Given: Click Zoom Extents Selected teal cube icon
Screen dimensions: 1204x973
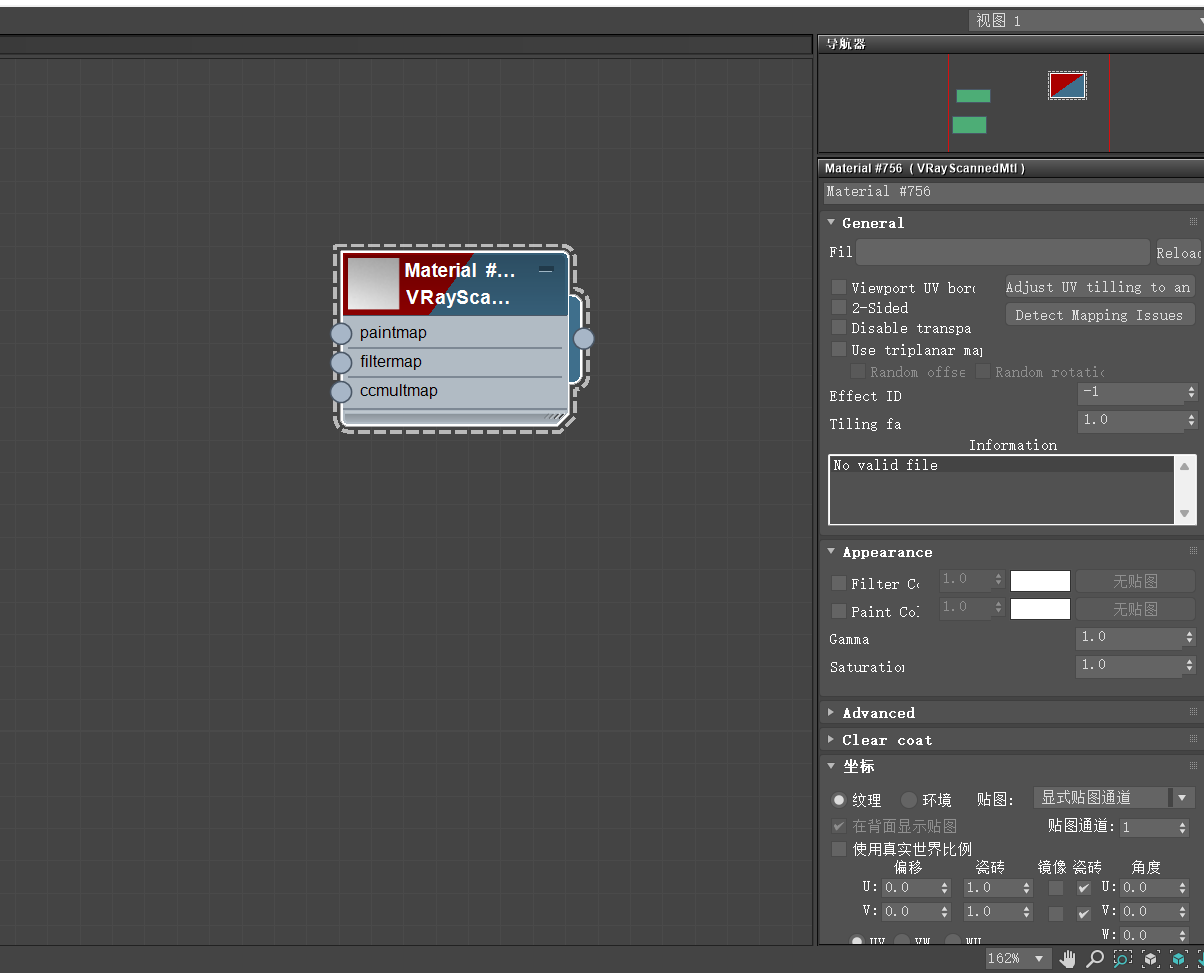Looking at the screenshot, I should 1179,959.
